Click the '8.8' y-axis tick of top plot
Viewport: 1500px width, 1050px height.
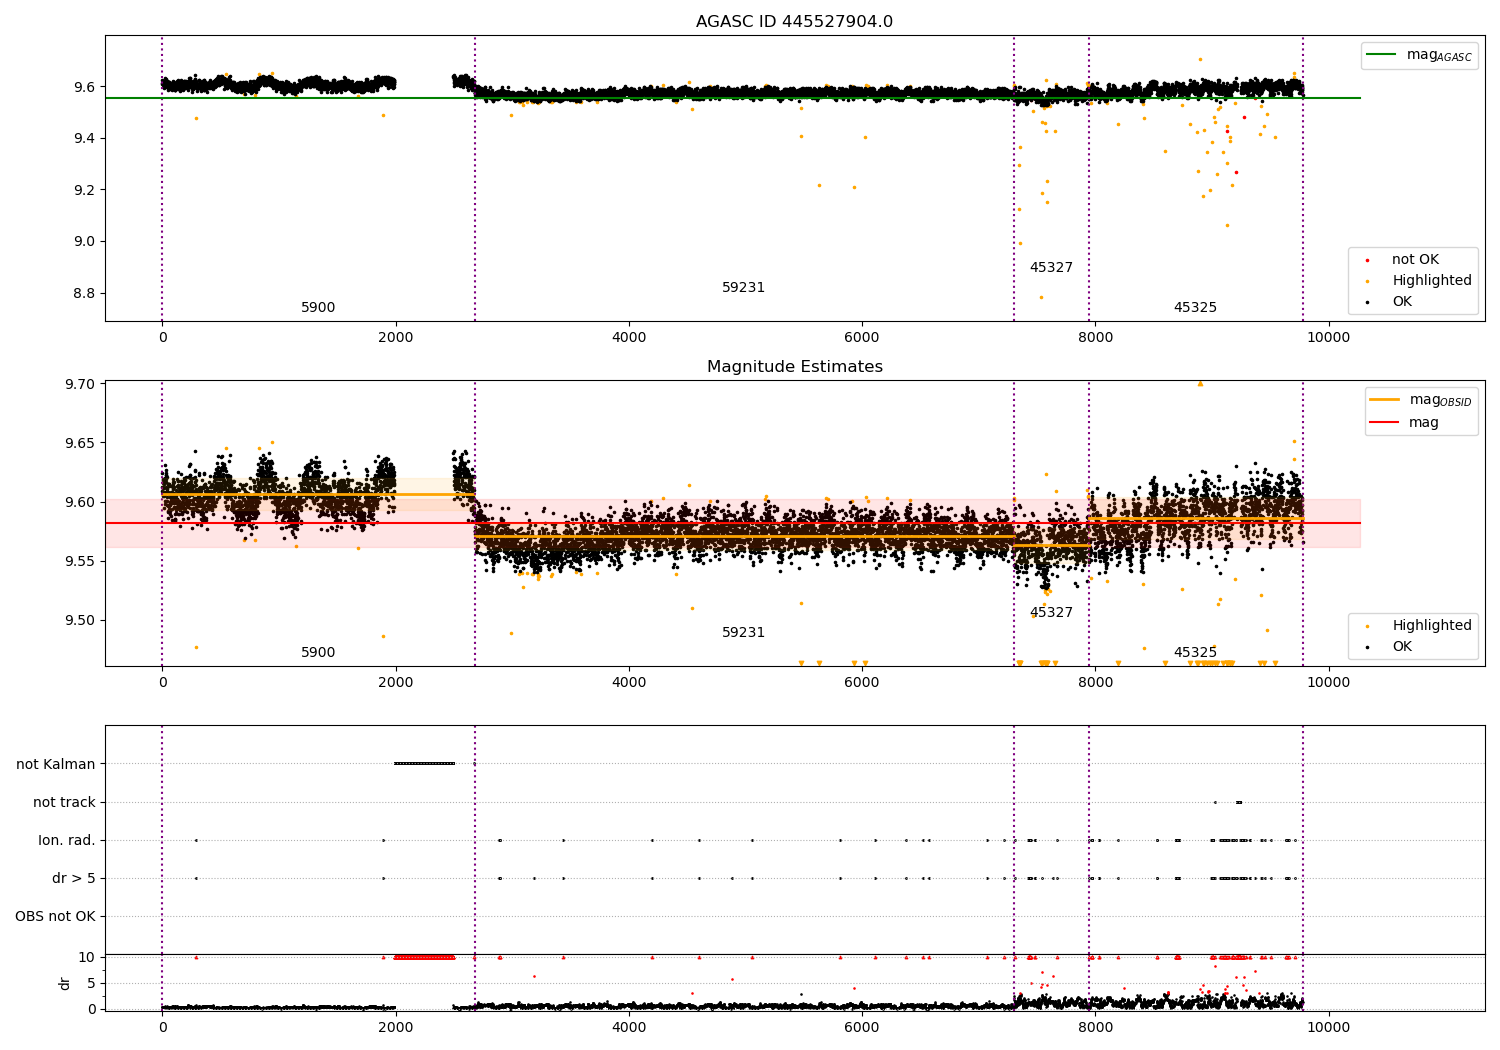coord(84,293)
